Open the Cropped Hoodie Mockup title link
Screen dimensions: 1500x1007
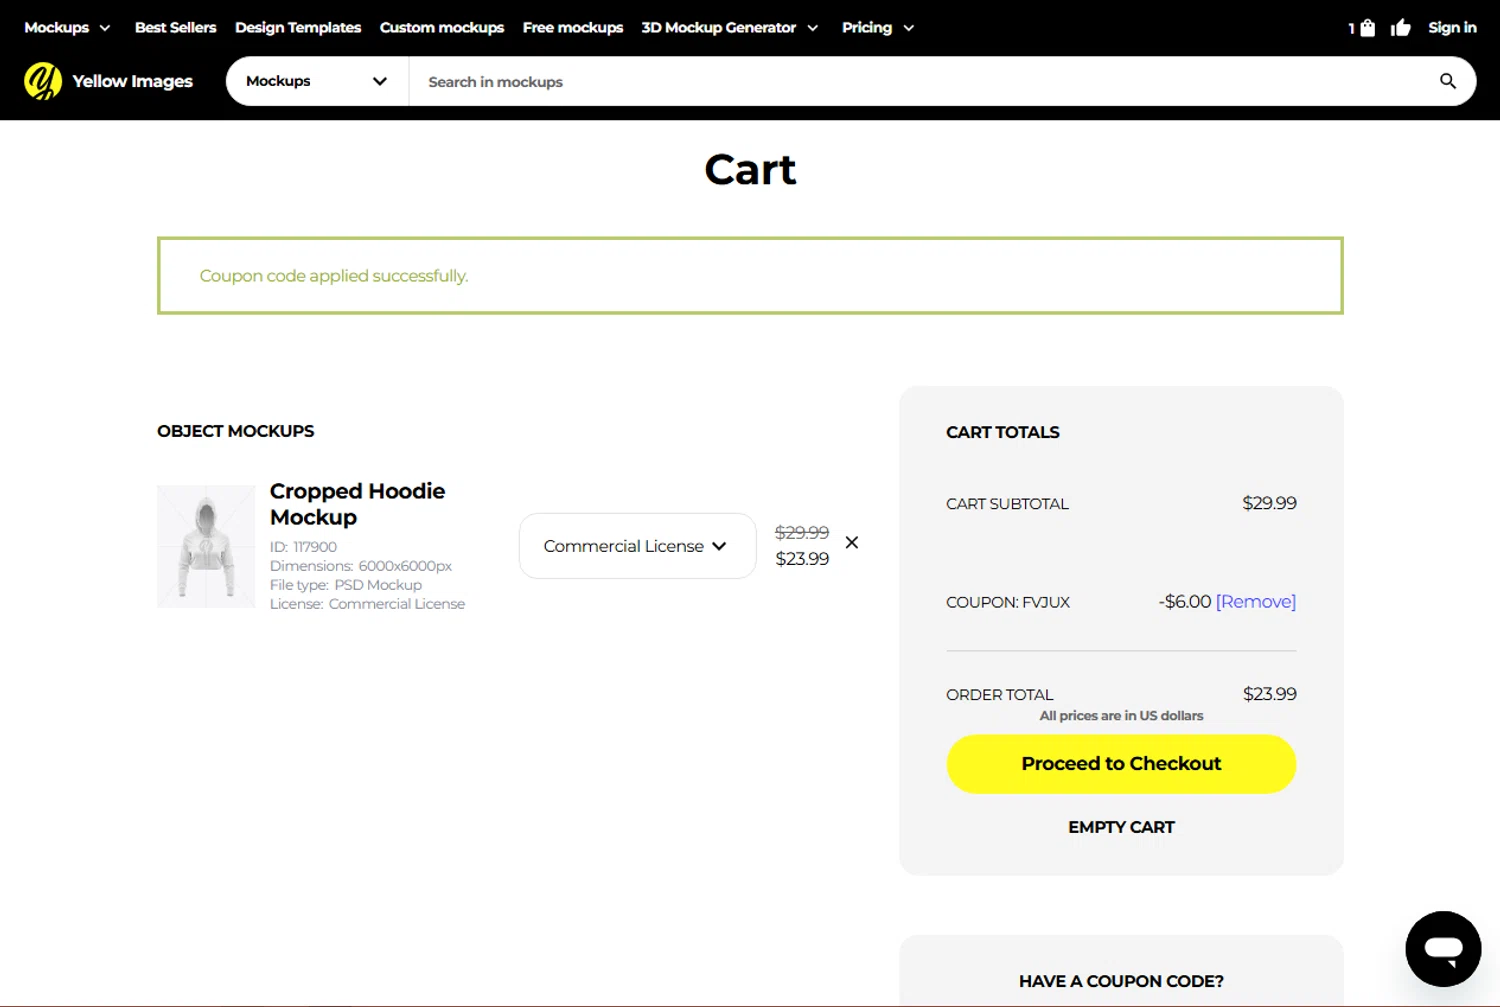tap(357, 504)
